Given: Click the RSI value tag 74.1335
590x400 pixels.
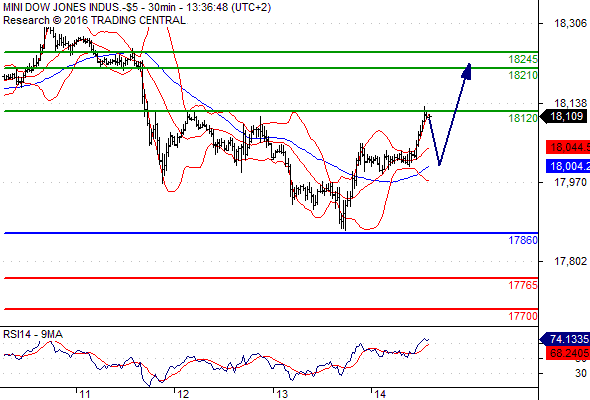Looking at the screenshot, I should coord(565,339).
